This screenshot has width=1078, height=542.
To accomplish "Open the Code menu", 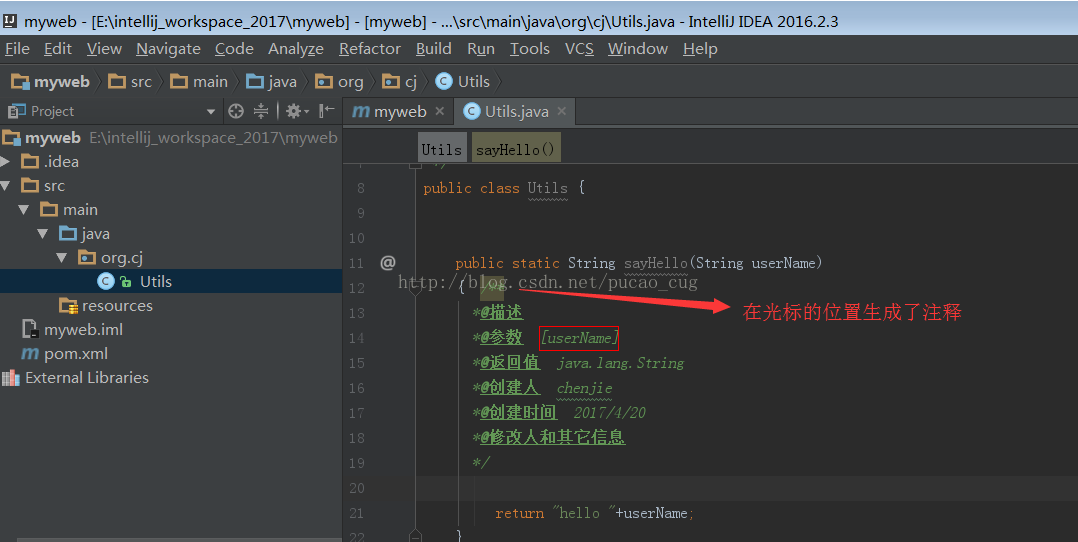I will coord(234,49).
